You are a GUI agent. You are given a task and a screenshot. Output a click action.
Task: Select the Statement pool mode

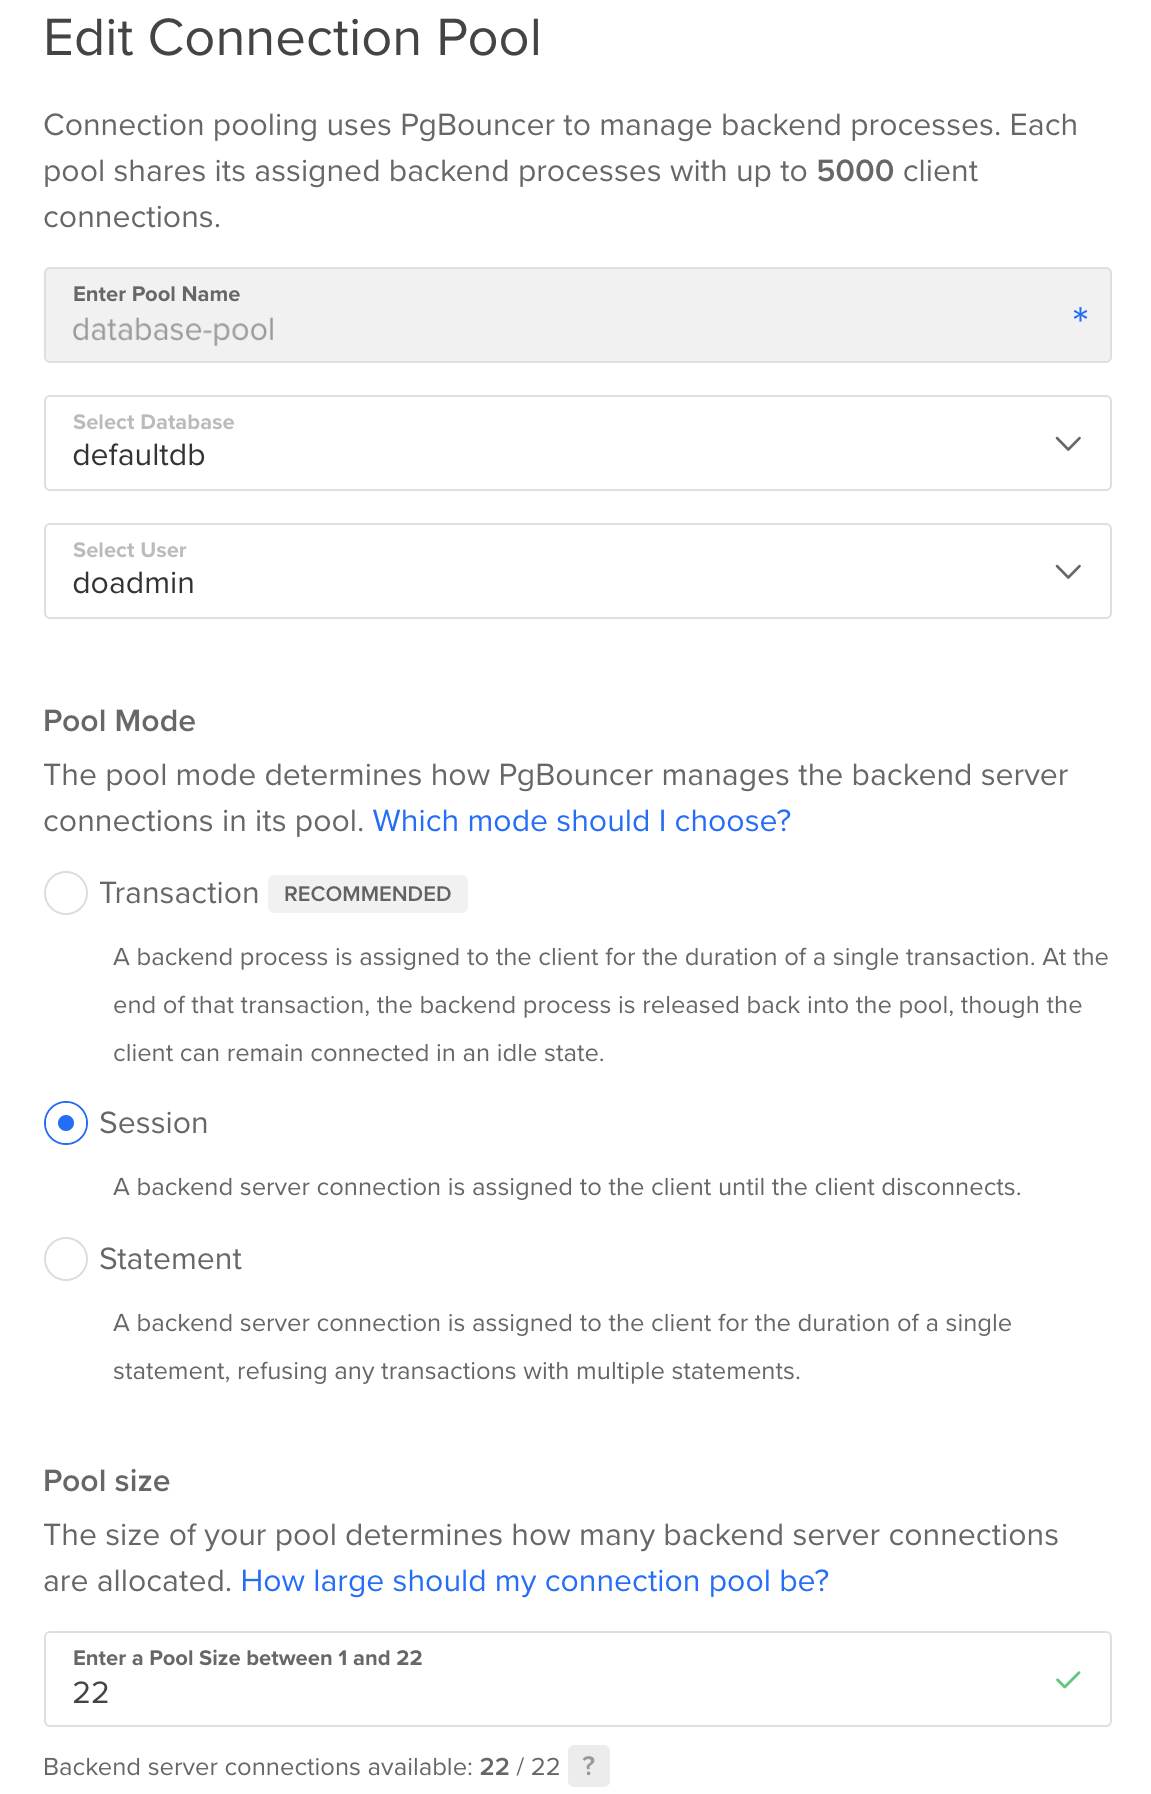(x=65, y=1260)
